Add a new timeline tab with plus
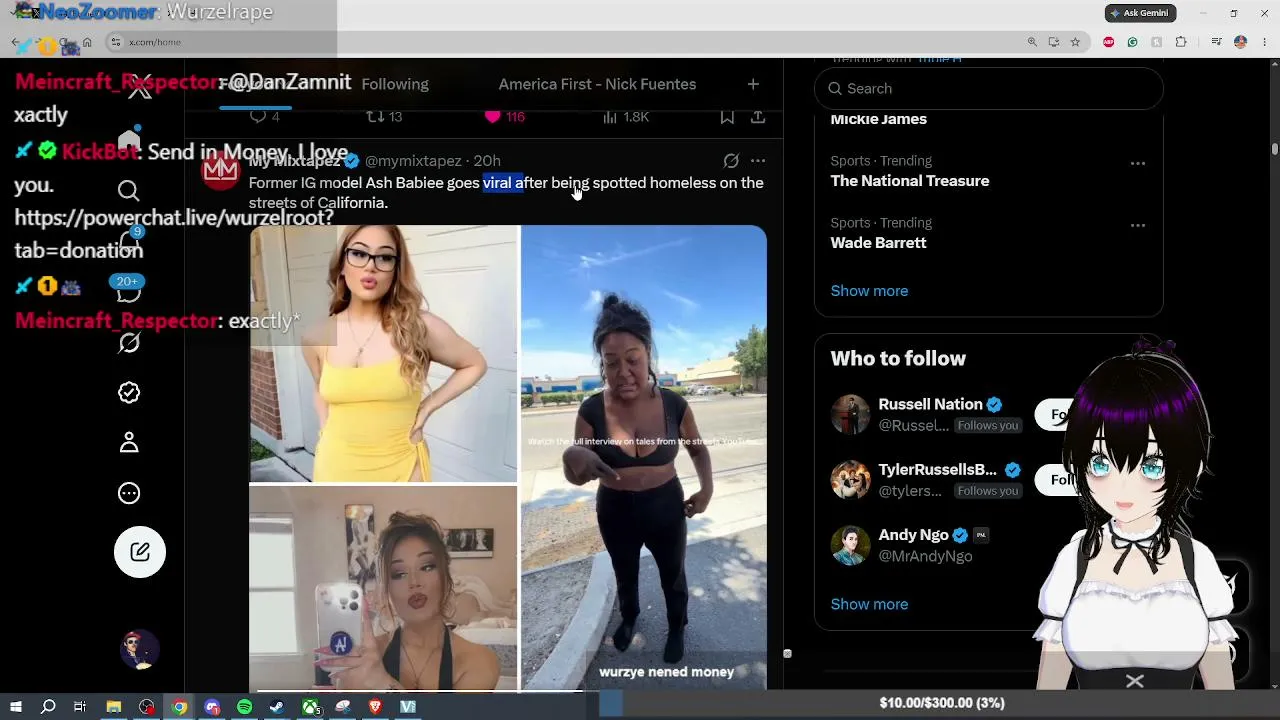 [x=753, y=84]
